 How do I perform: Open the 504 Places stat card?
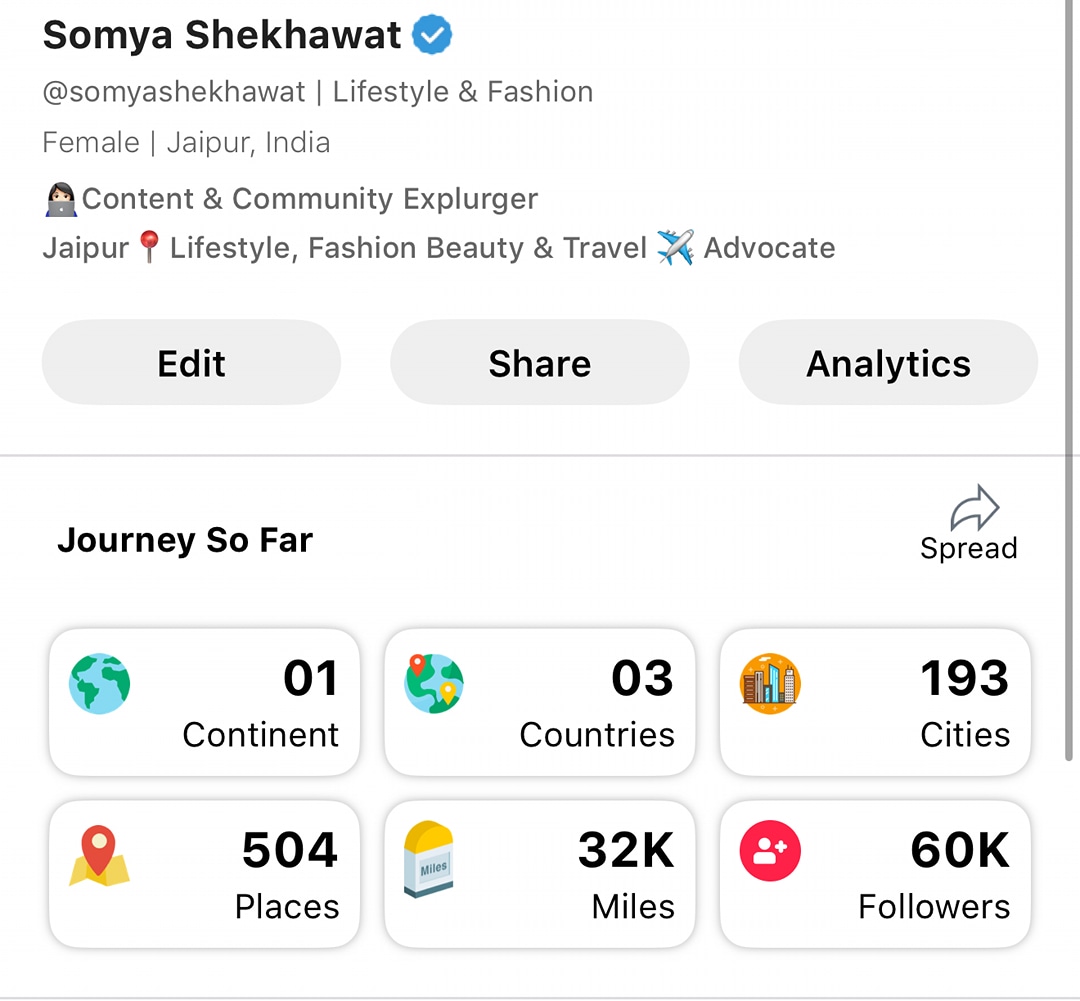[205, 874]
